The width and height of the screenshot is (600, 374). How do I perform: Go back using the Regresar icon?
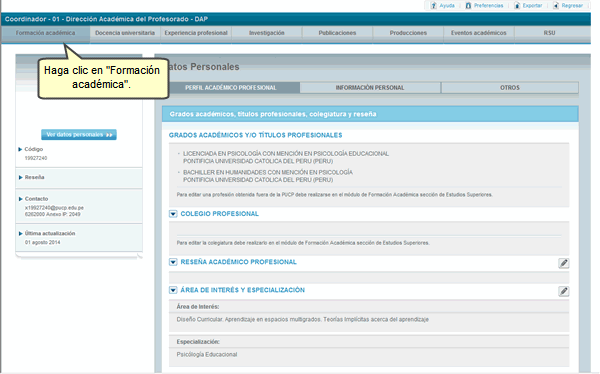[x=556, y=5]
